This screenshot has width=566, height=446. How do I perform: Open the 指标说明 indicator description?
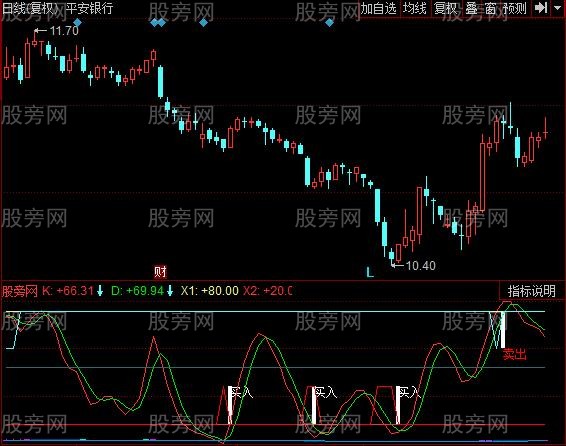(531, 290)
